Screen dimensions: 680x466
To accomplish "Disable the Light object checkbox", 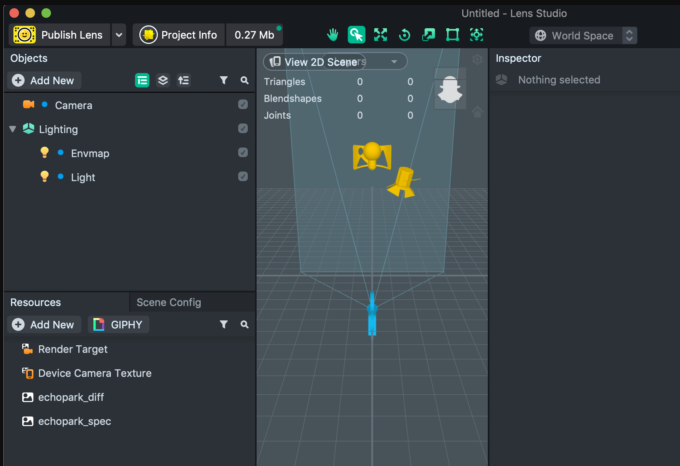I will [x=243, y=176].
